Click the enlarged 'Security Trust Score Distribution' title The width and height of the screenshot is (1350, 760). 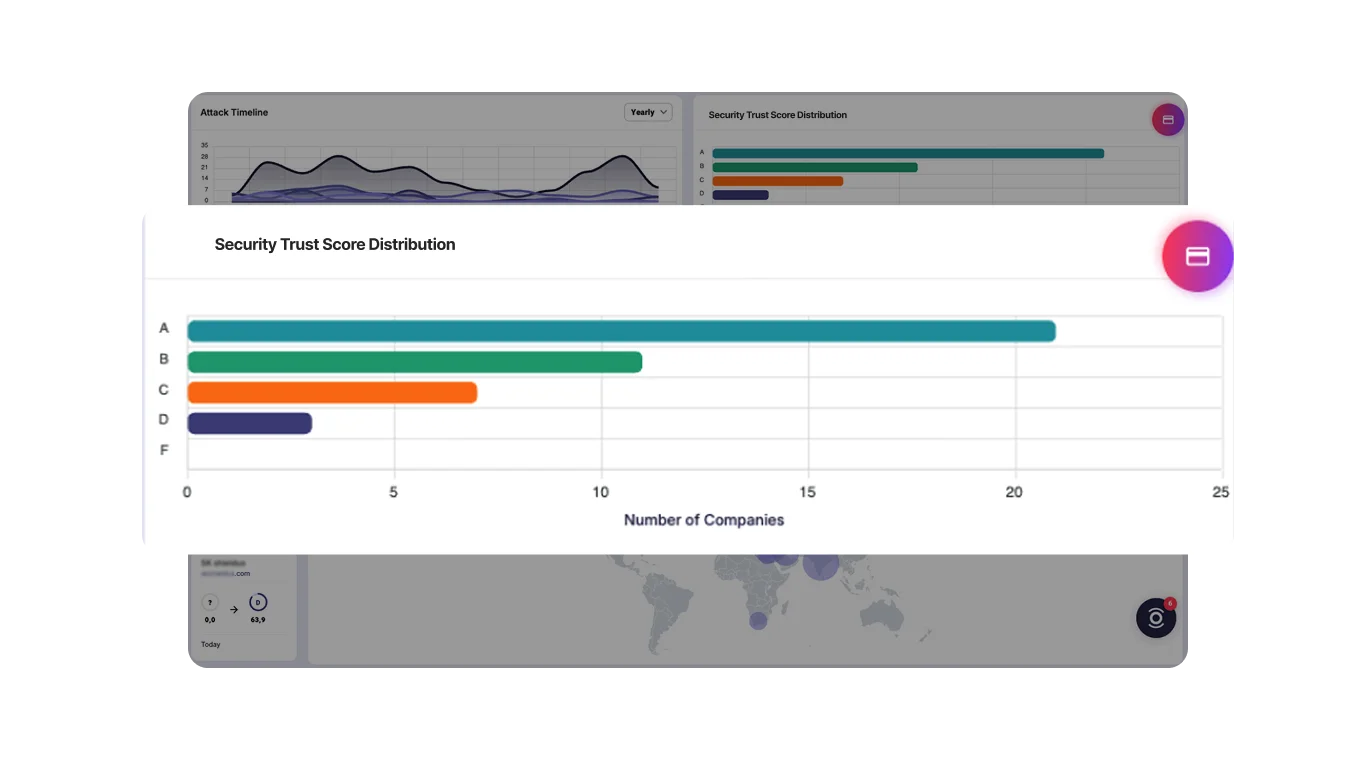[x=335, y=244]
